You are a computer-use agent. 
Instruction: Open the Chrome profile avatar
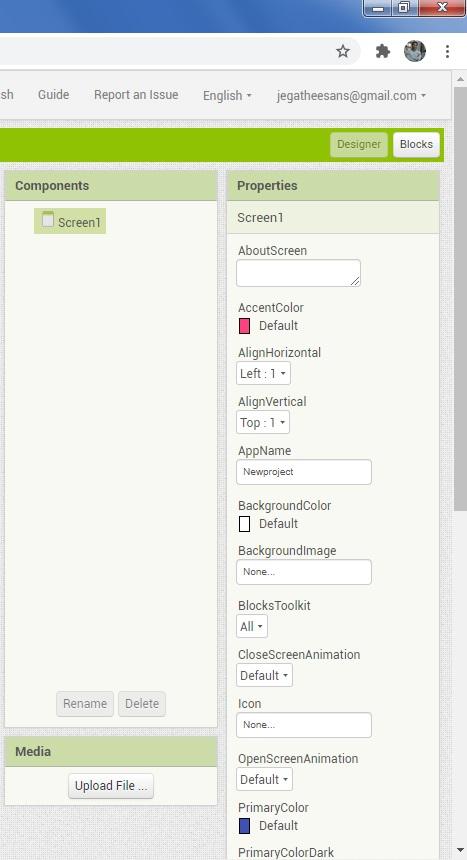click(x=415, y=52)
